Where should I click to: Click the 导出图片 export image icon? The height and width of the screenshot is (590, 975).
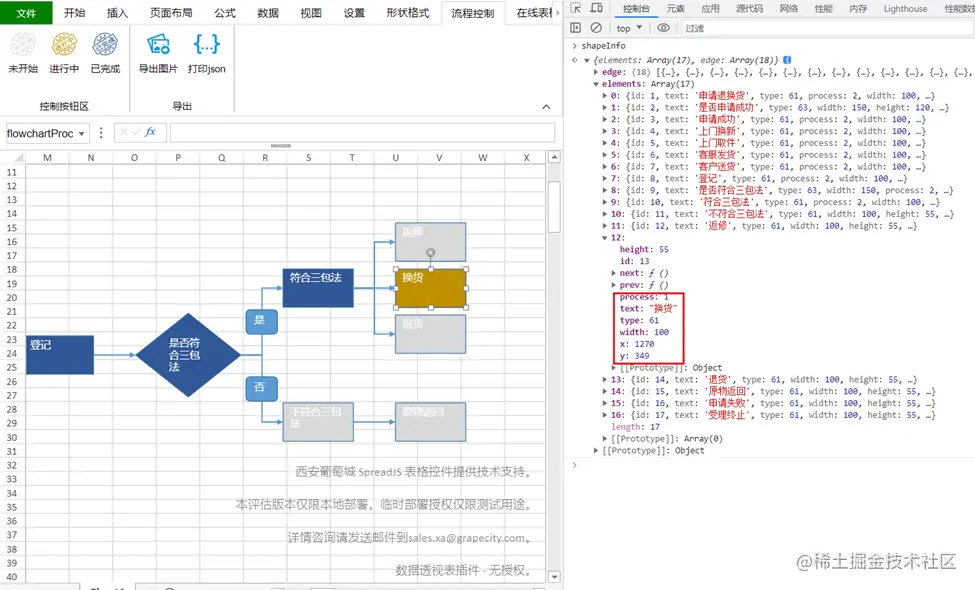click(158, 45)
